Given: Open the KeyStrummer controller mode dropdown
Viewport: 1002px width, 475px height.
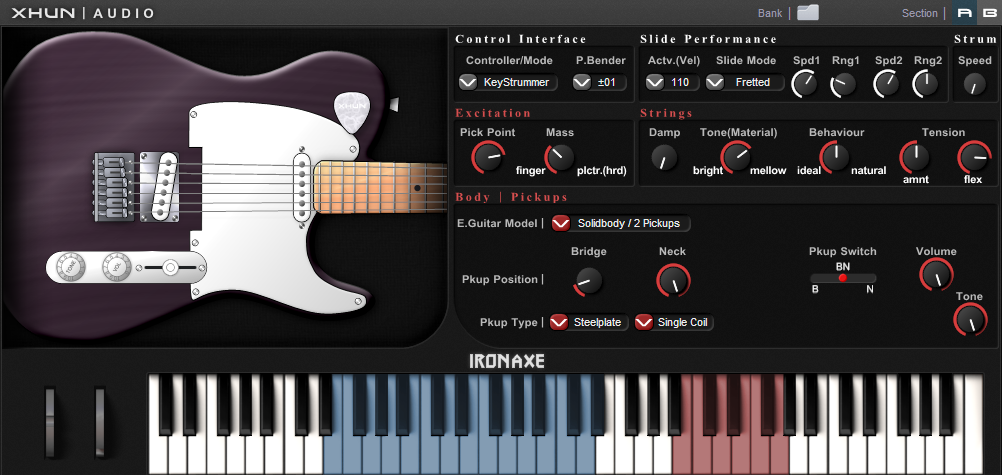Looking at the screenshot, I should coord(508,82).
